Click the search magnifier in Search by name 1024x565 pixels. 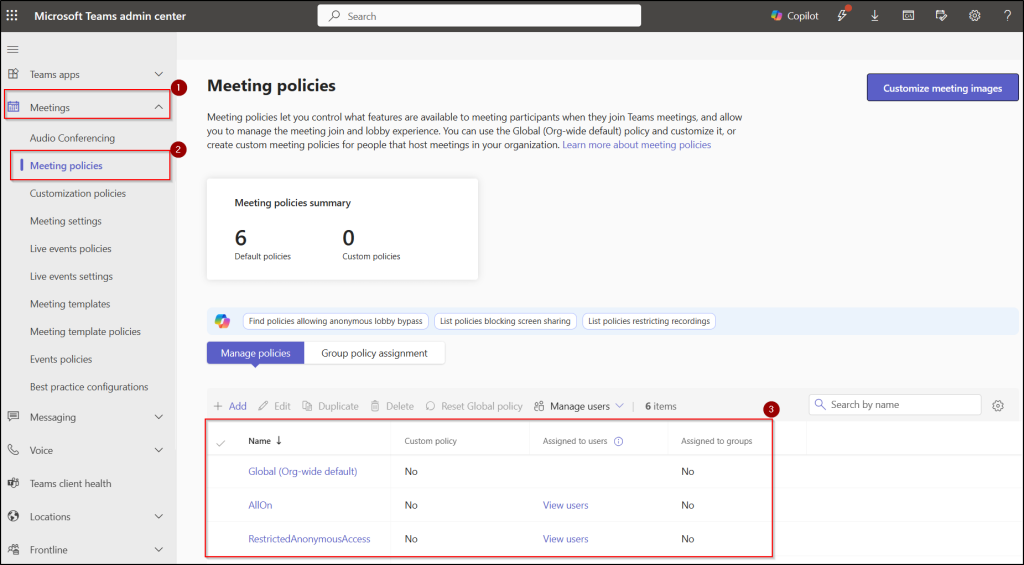pyautogui.click(x=820, y=404)
